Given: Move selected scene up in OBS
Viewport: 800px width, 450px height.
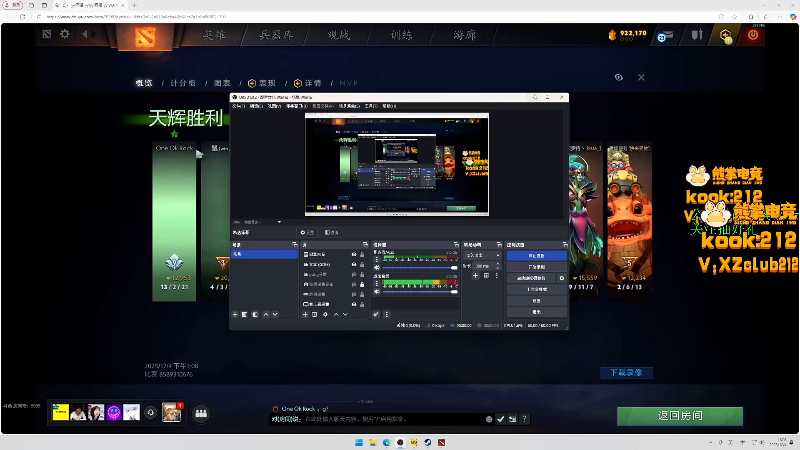Looking at the screenshot, I should click(x=266, y=315).
